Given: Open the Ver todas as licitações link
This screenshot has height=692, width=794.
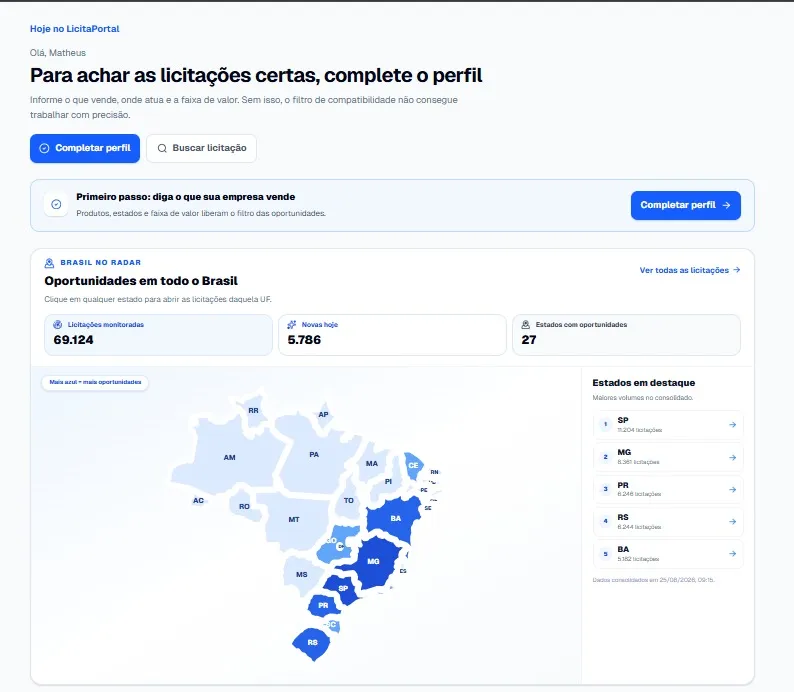Looking at the screenshot, I should (x=690, y=270).
